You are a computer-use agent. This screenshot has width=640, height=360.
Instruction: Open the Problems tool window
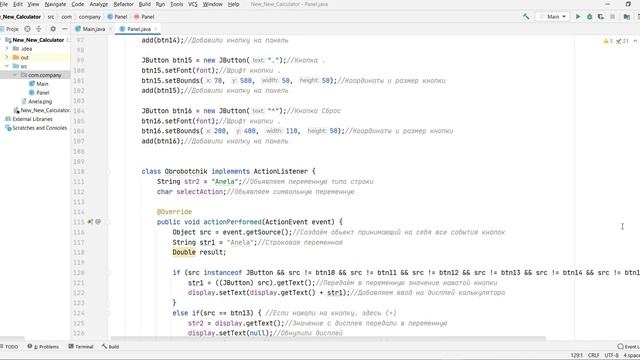coord(43,347)
